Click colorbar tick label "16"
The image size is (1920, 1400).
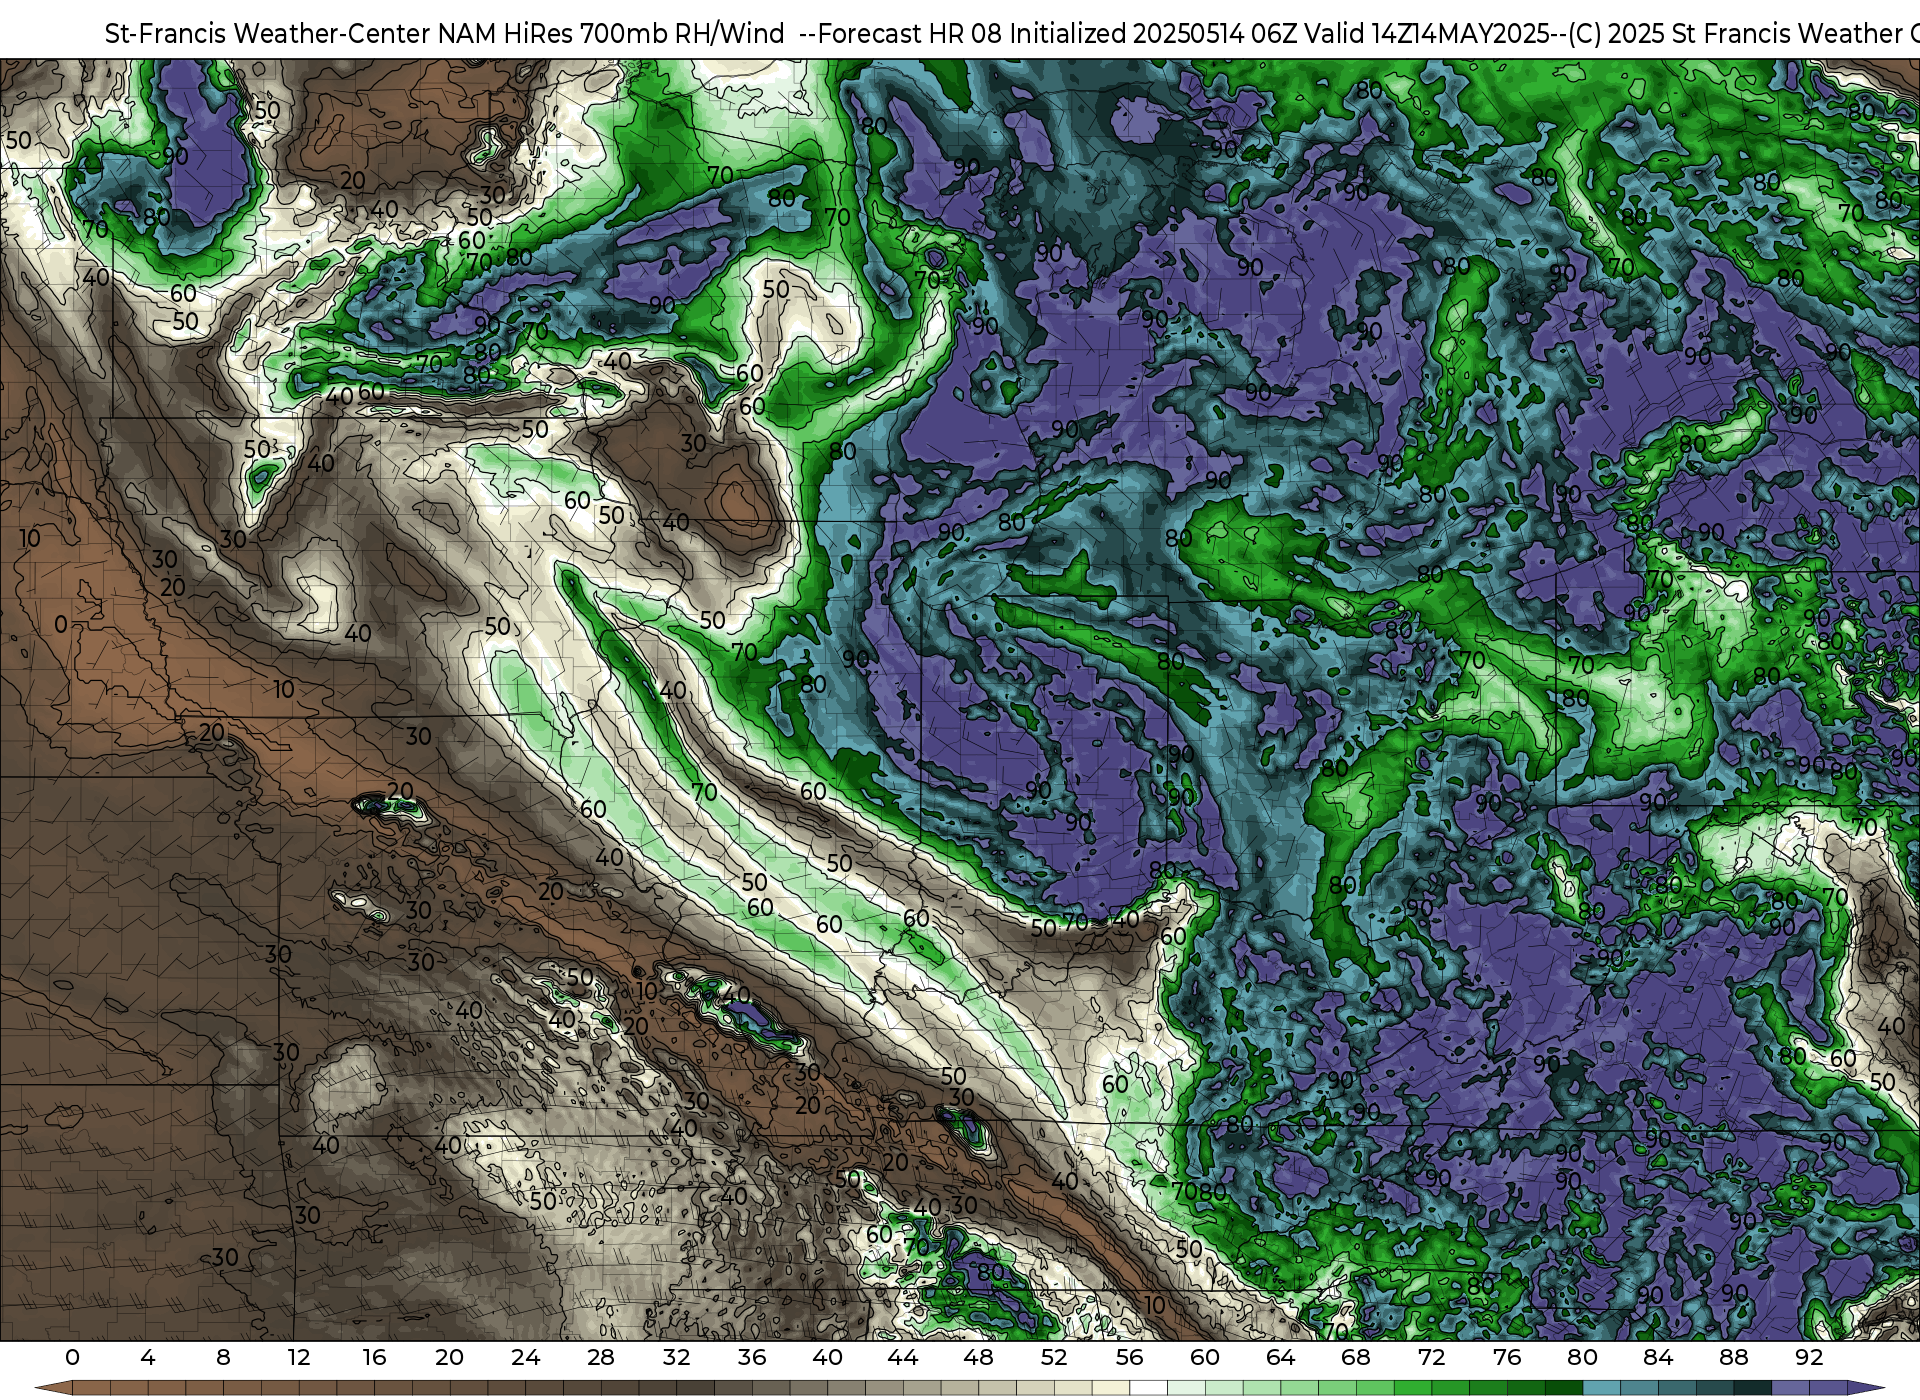(374, 1358)
